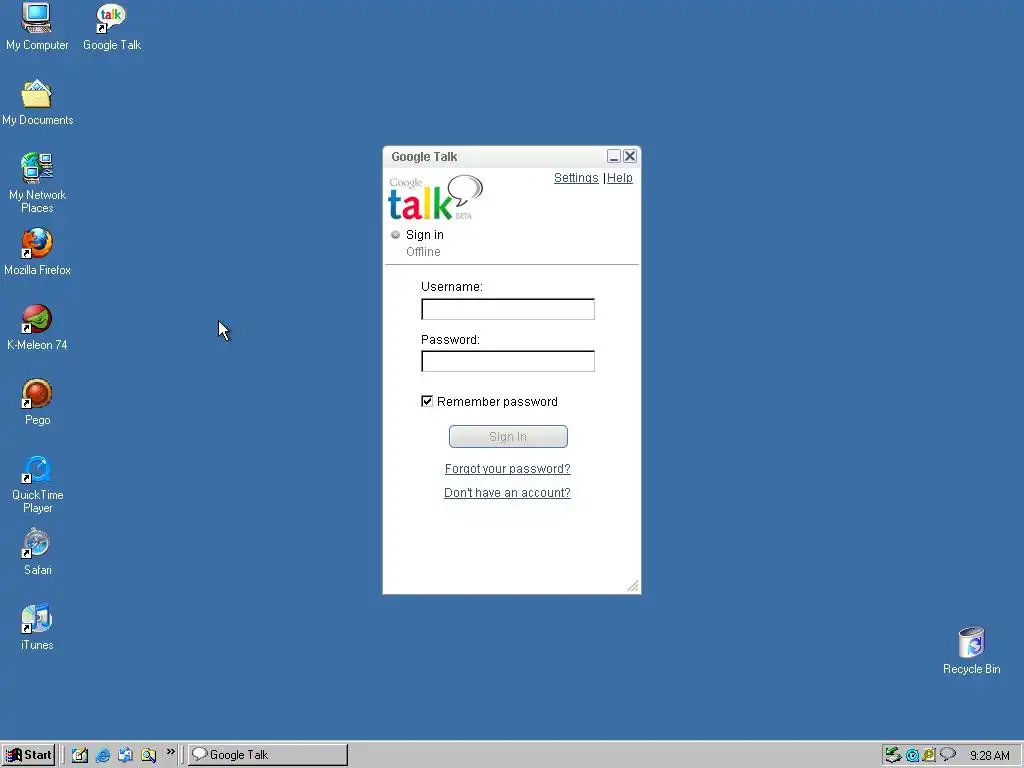The width and height of the screenshot is (1024, 768).
Task: Click into the Username field
Action: tap(507, 309)
